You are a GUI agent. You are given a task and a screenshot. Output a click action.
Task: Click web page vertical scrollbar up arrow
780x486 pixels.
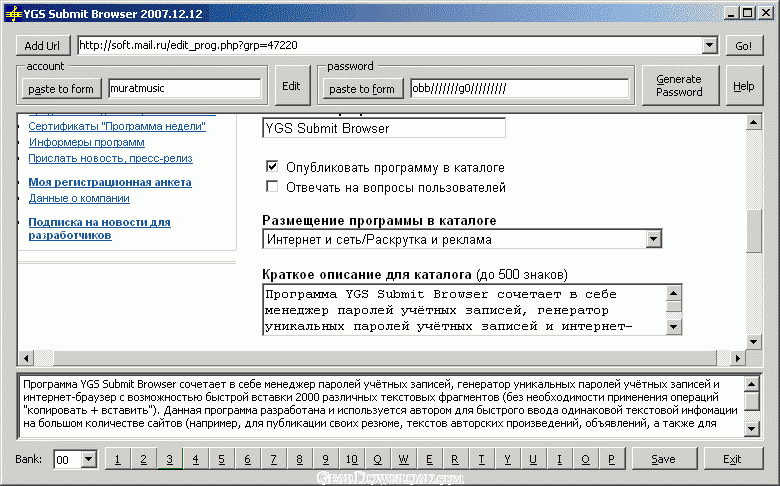[x=754, y=122]
